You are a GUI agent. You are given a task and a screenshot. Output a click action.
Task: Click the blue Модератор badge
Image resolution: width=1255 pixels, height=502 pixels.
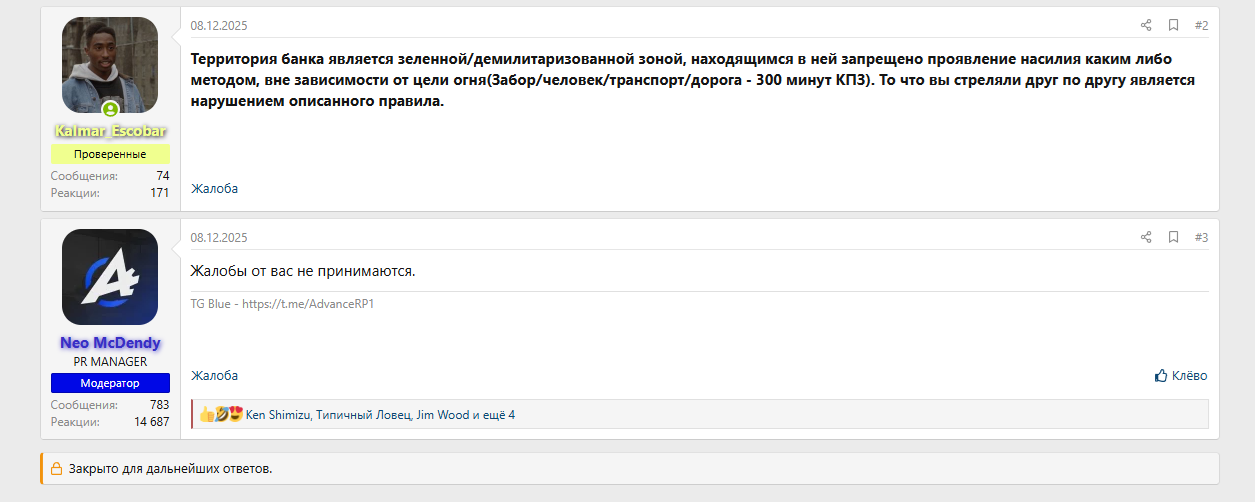pyautogui.click(x=110, y=383)
